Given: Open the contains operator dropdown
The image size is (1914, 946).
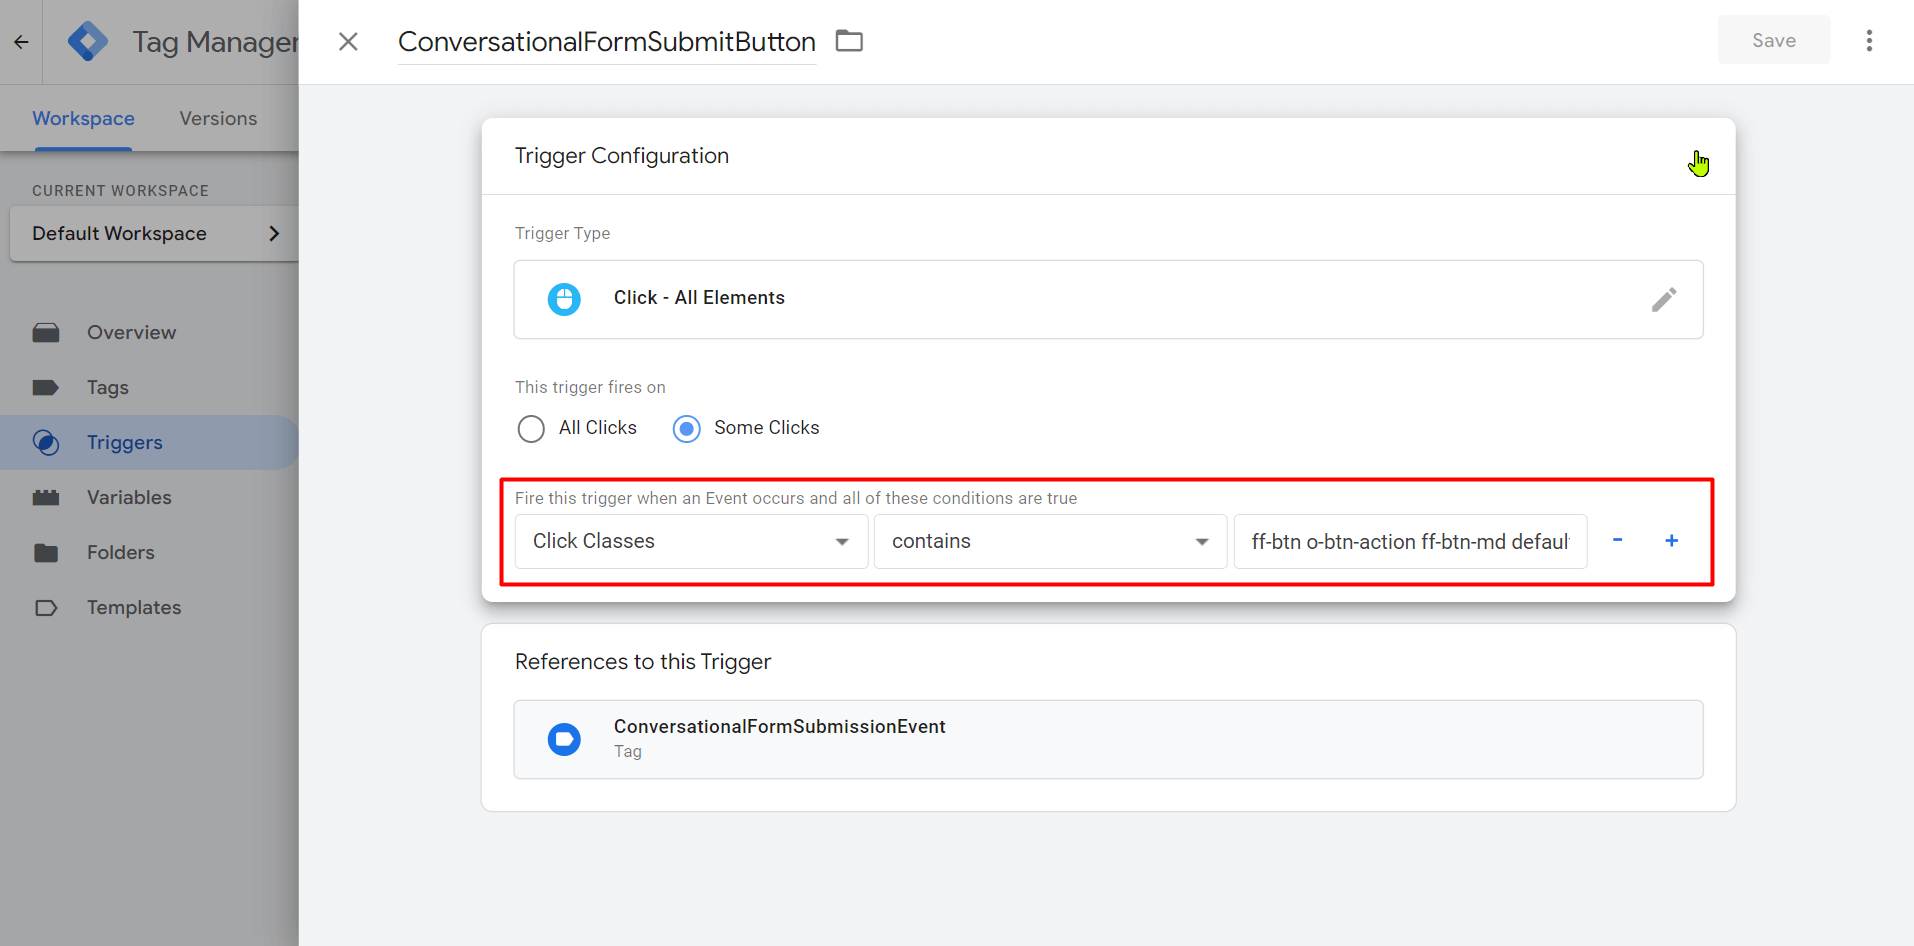Looking at the screenshot, I should tap(1050, 541).
